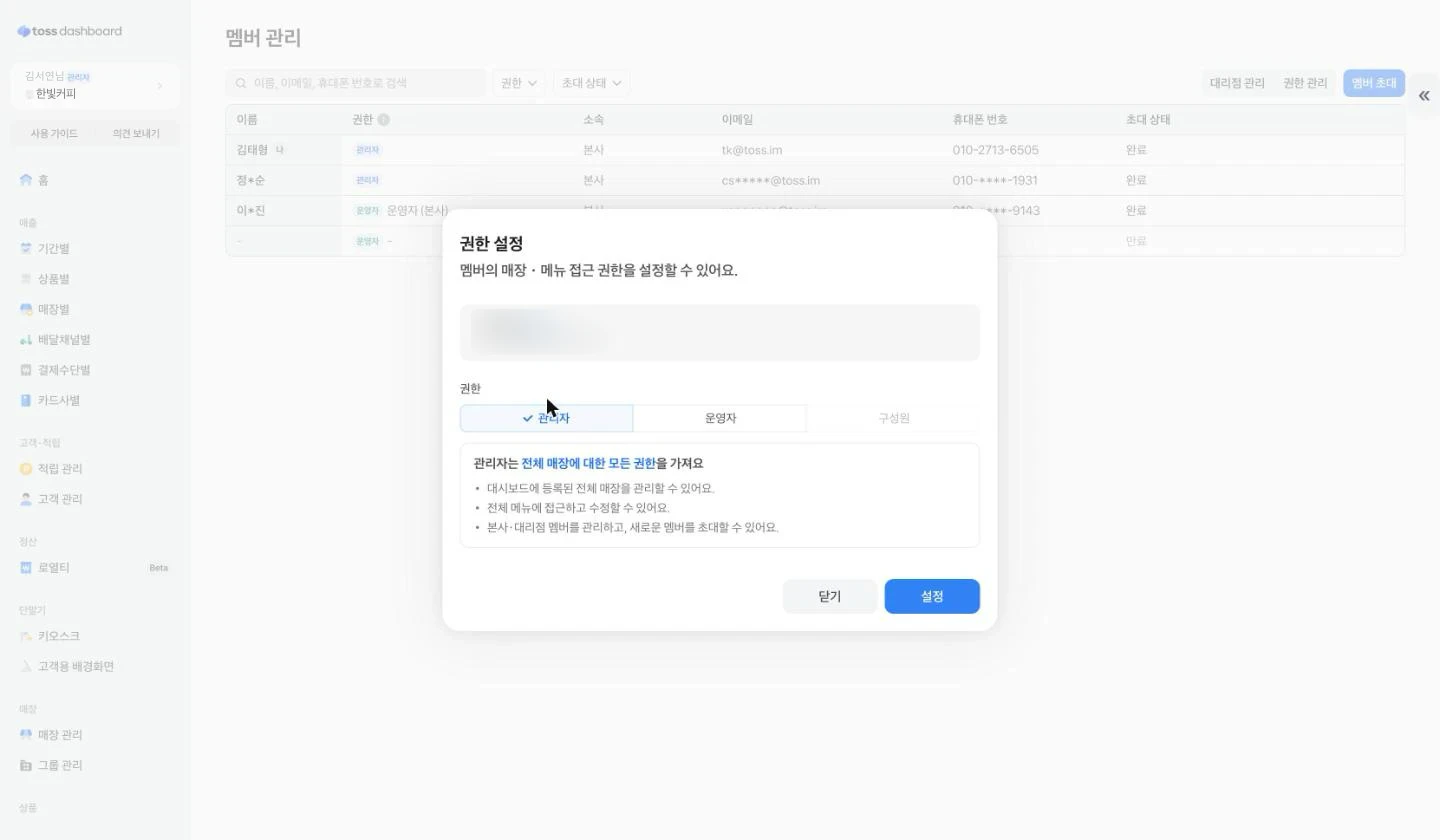
Task: Open the 대리점 관리 button
Action: click(x=1237, y=83)
